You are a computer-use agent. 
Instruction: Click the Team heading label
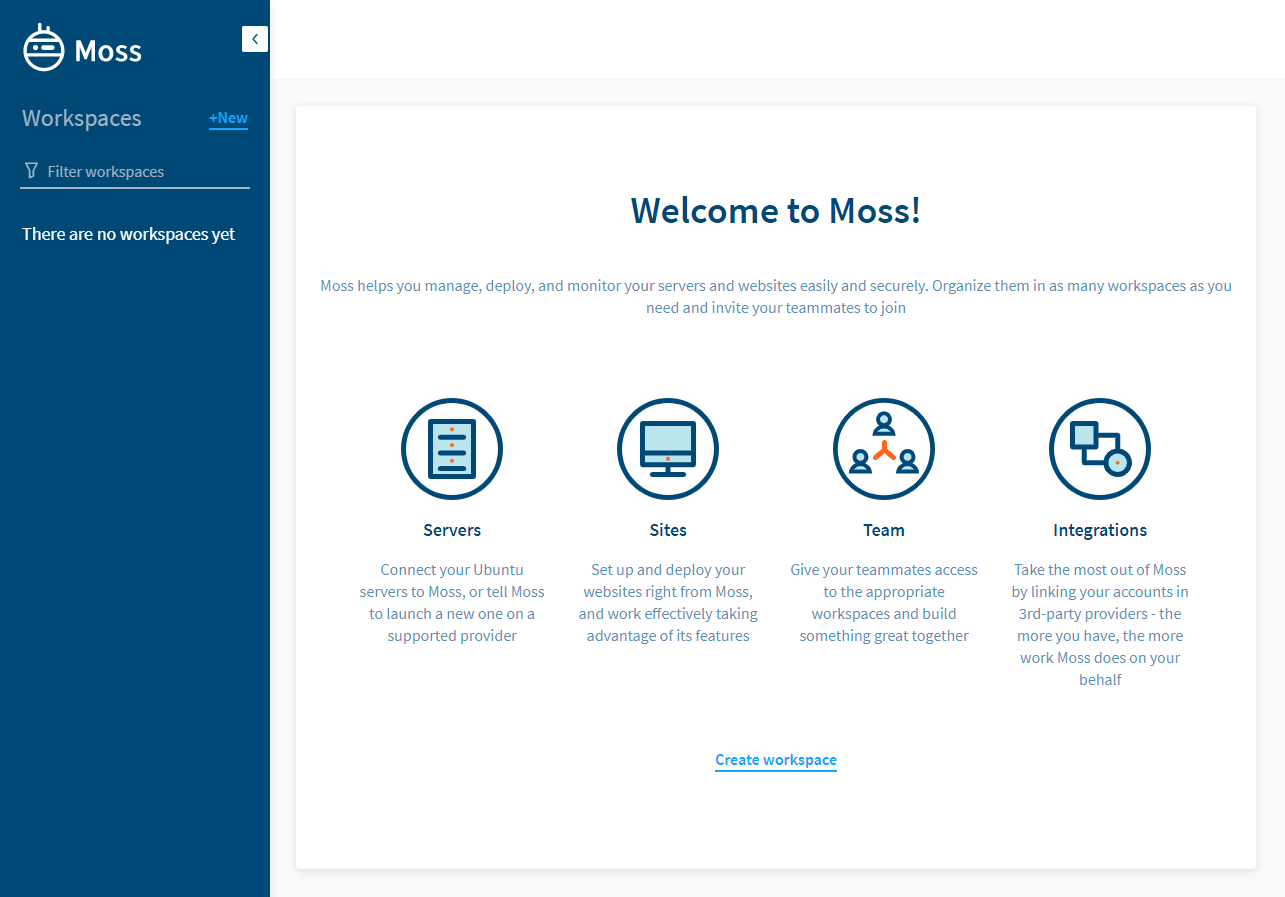(x=884, y=530)
